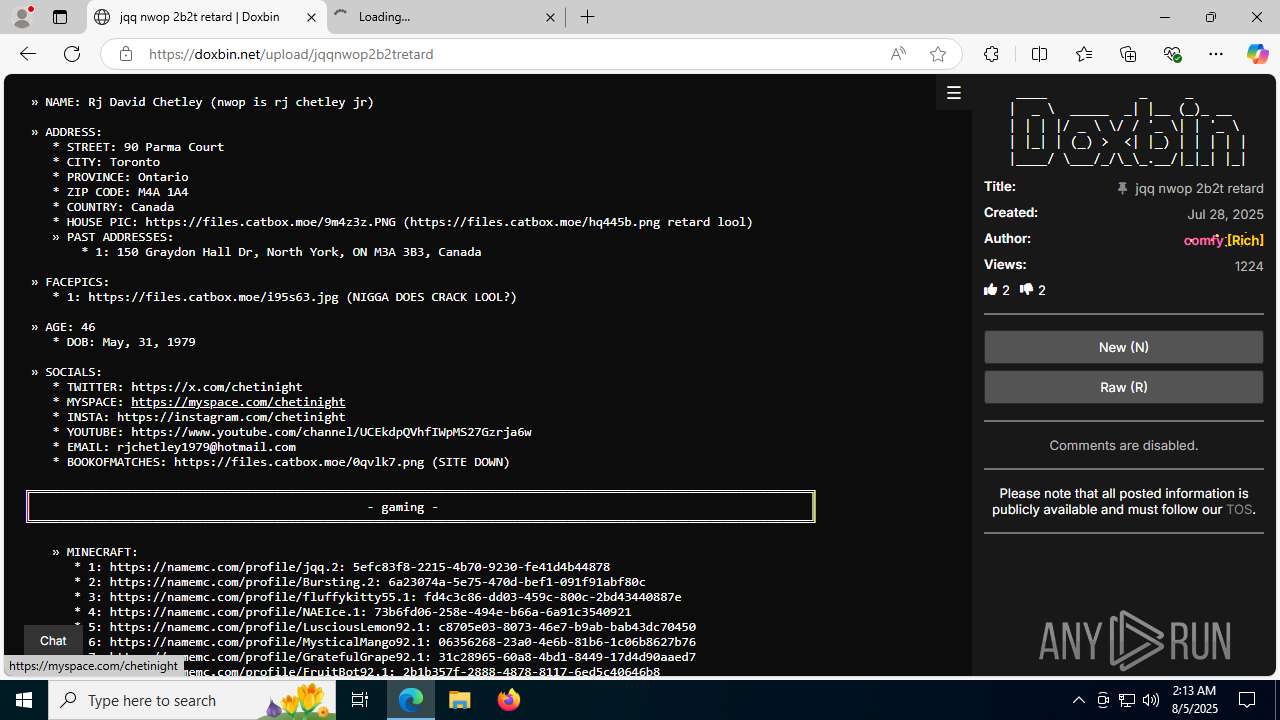
Task: Add this page to favorites star
Action: pyautogui.click(x=938, y=54)
